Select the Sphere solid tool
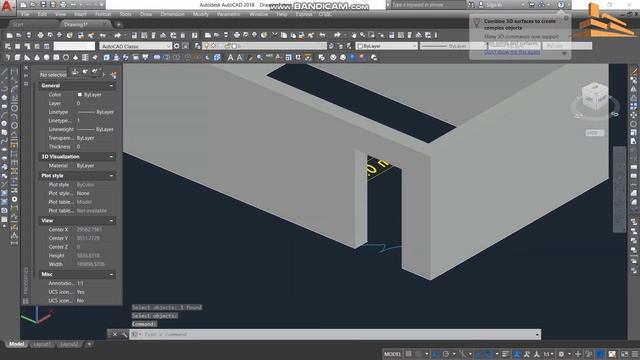Image resolution: width=640 pixels, height=360 pixels. pos(47,58)
